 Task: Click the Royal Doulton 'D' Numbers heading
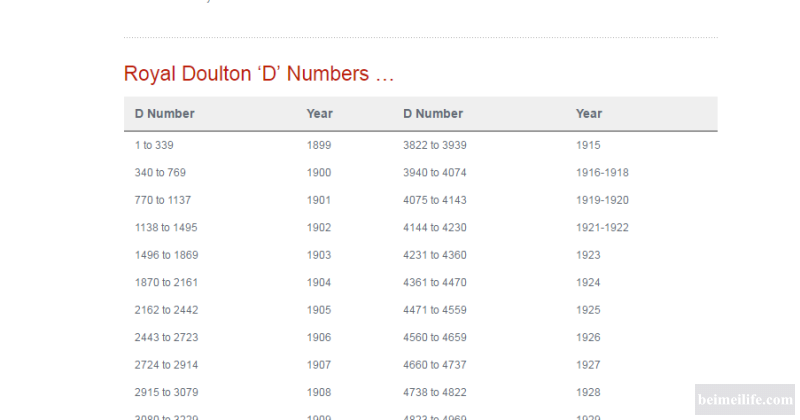tap(259, 74)
